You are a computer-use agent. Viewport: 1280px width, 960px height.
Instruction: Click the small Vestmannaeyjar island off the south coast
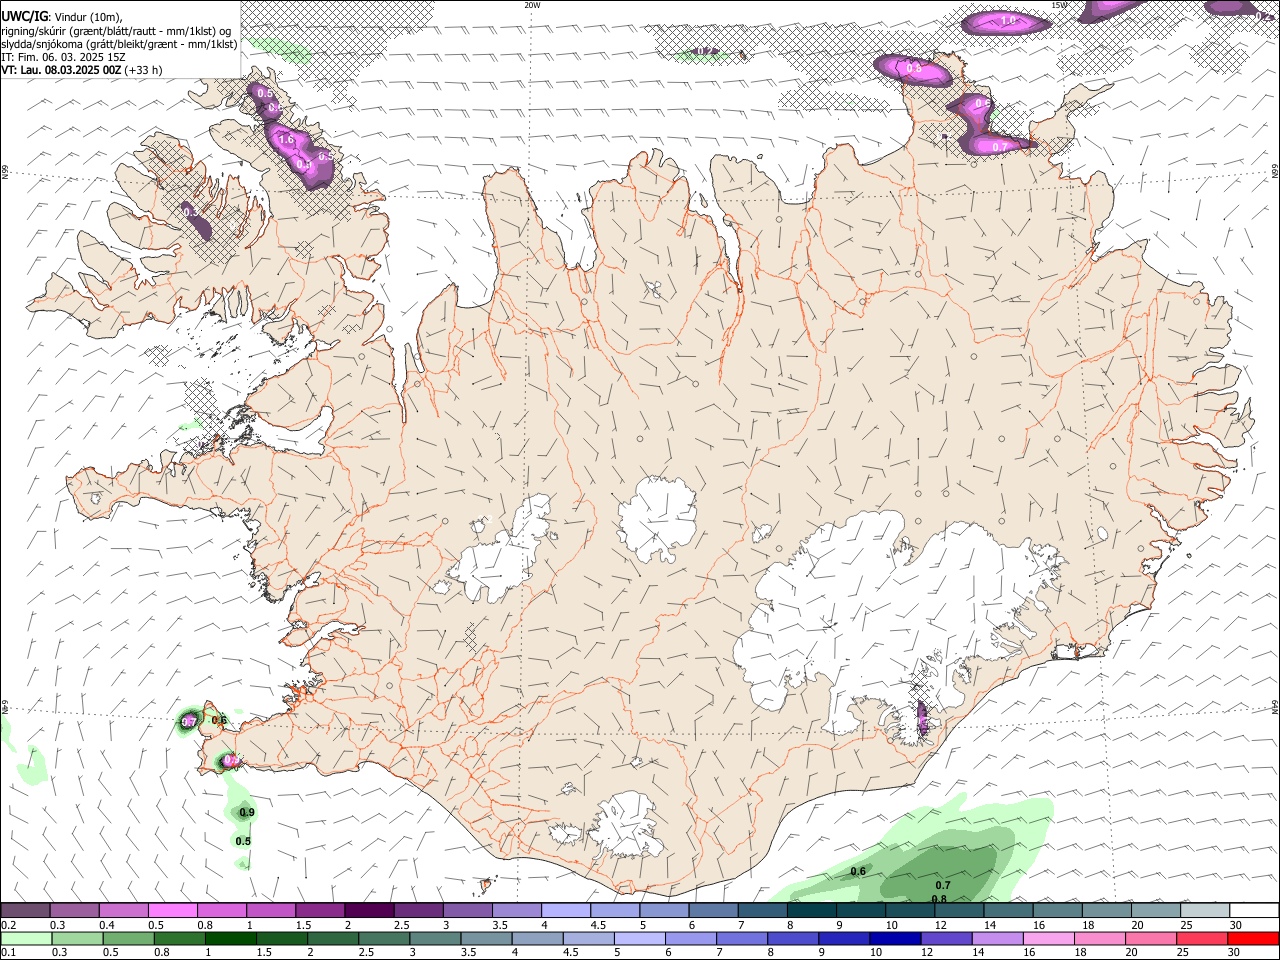[488, 884]
